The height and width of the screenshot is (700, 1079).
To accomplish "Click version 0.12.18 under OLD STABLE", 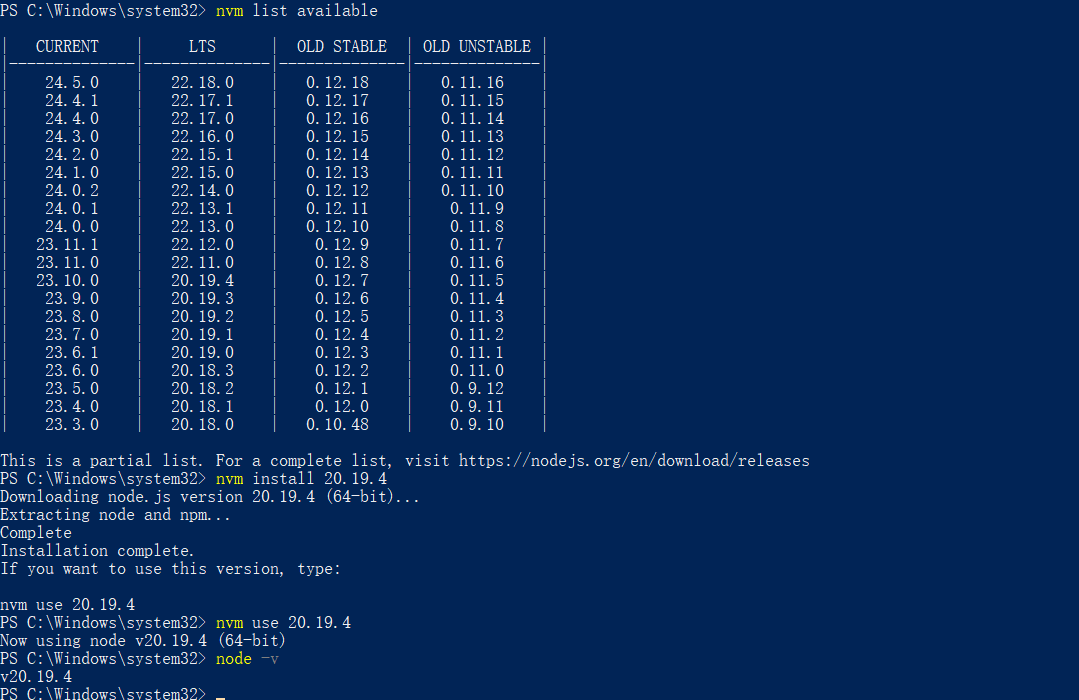I will (337, 83).
